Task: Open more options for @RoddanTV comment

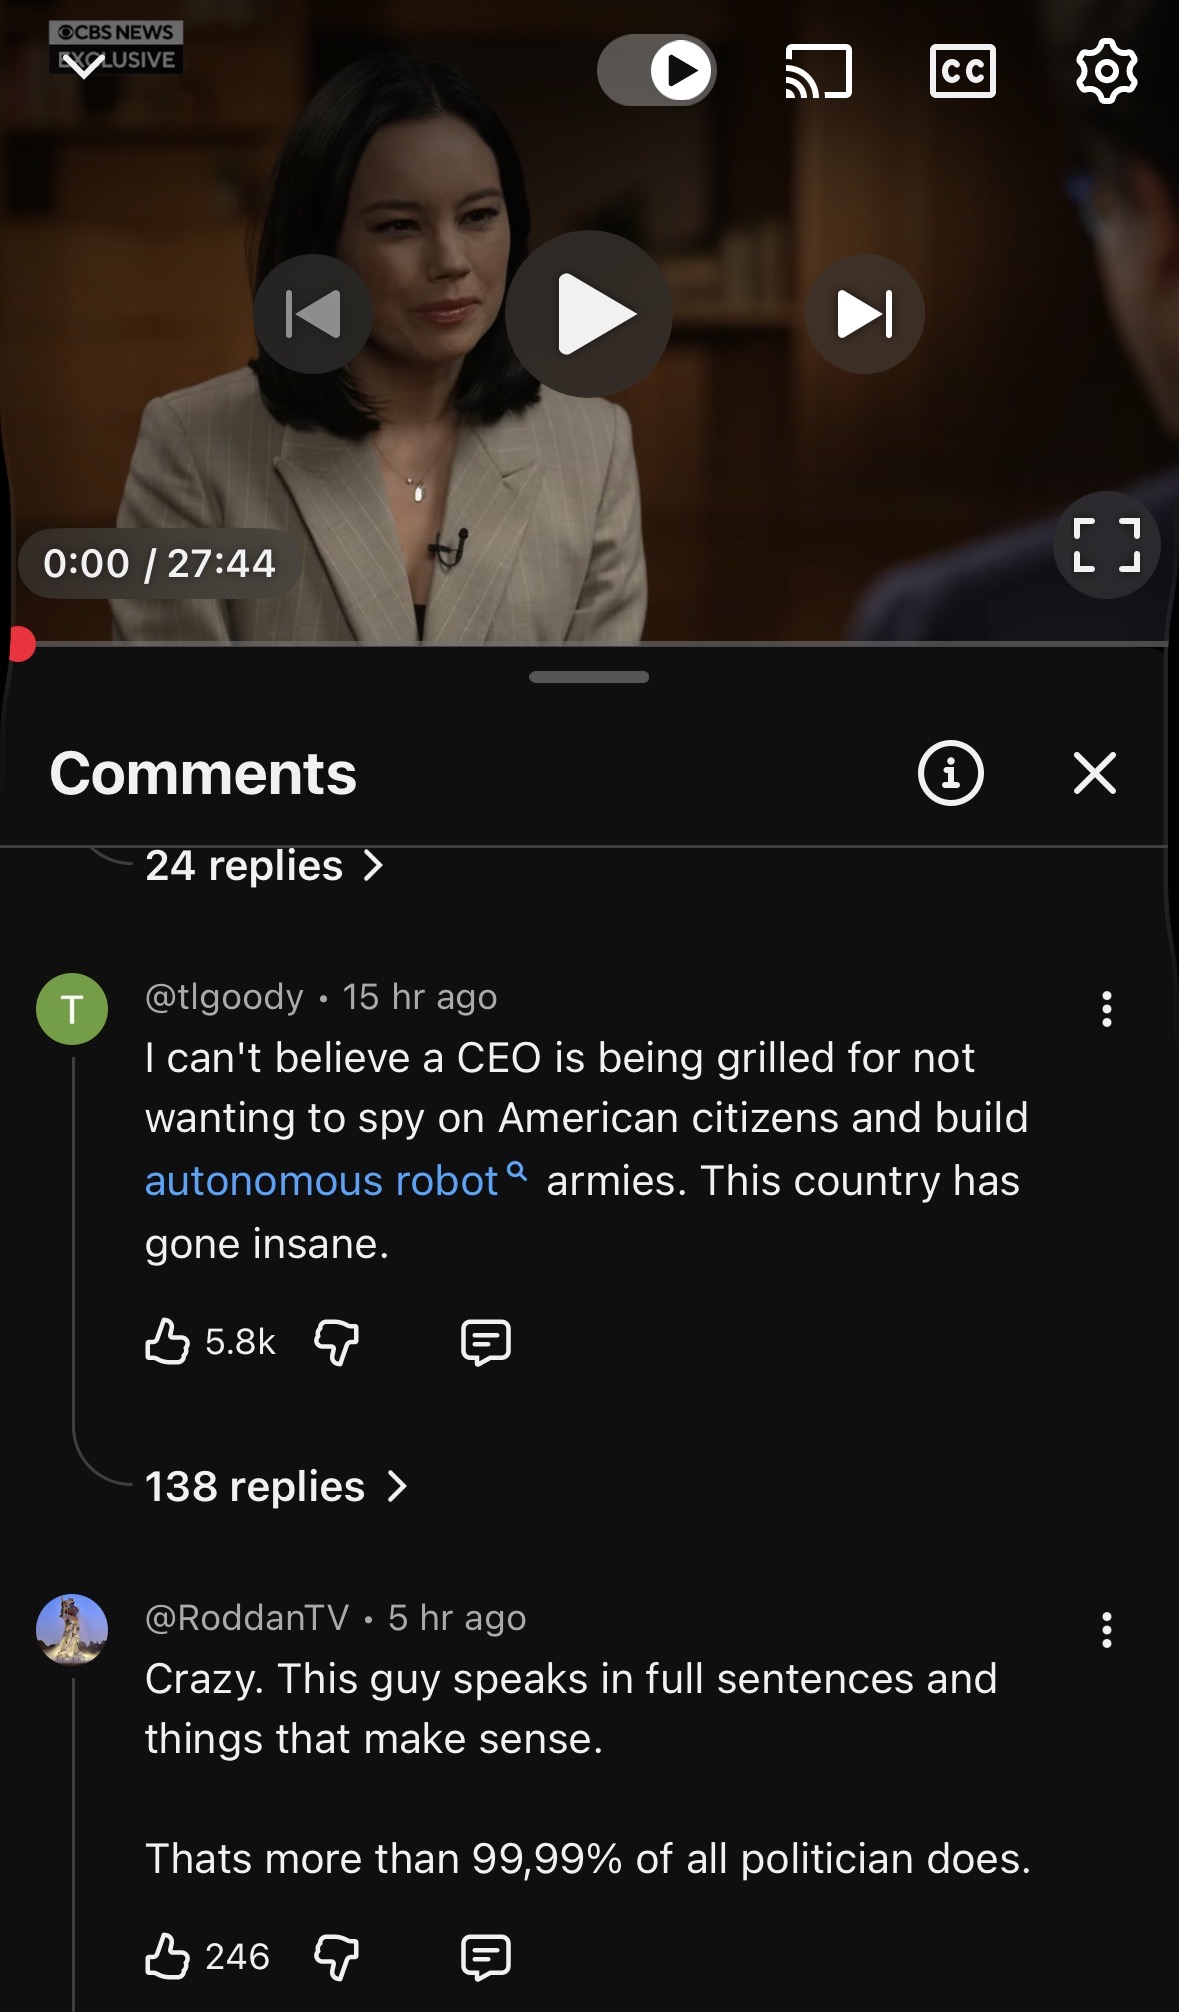Action: coord(1106,1630)
